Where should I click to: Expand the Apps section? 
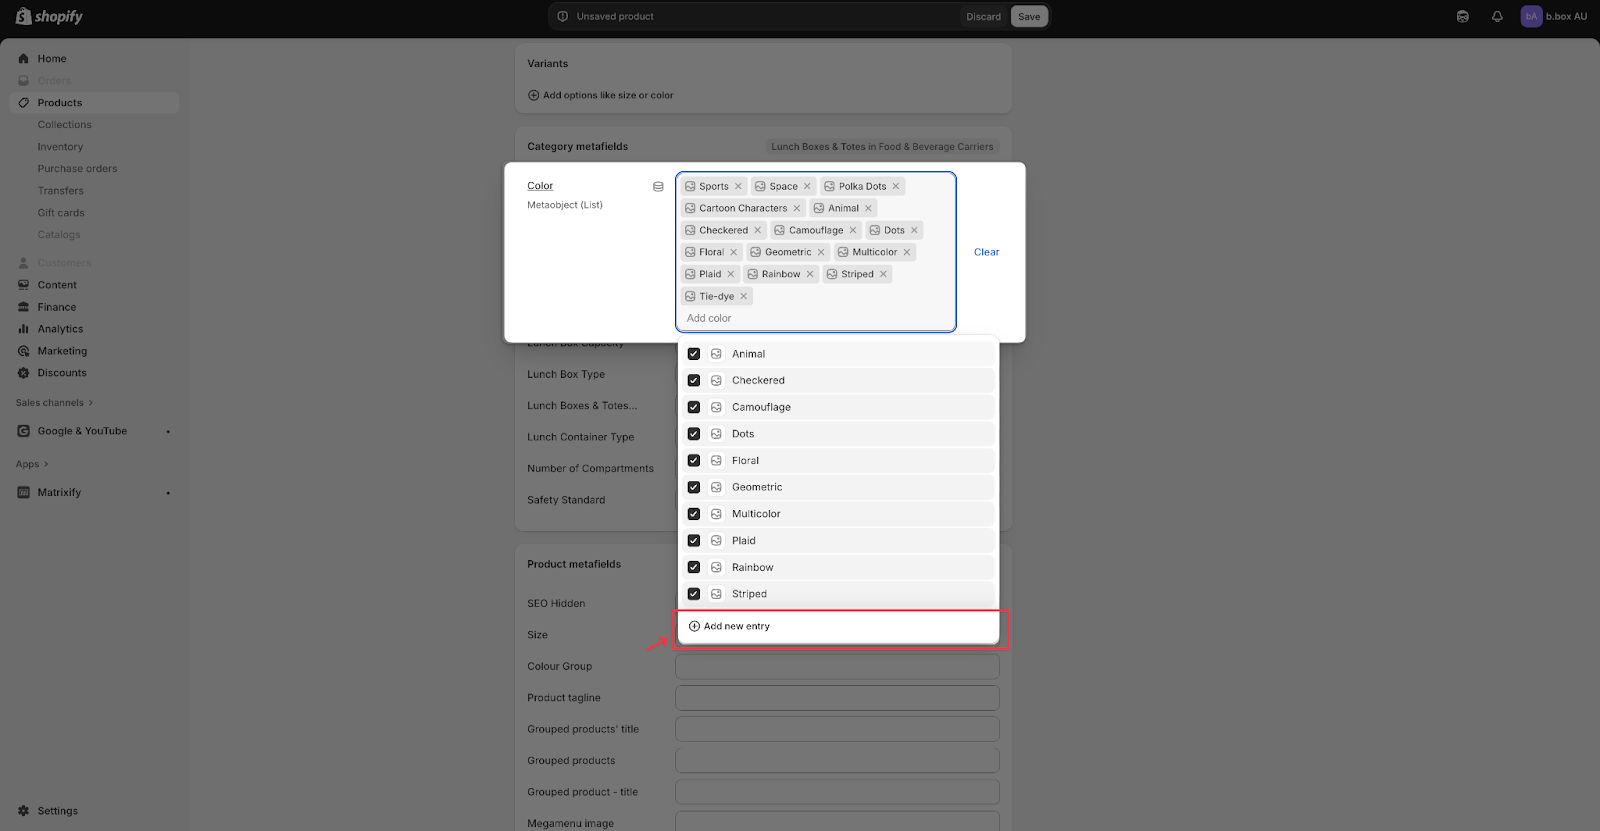click(x=32, y=464)
